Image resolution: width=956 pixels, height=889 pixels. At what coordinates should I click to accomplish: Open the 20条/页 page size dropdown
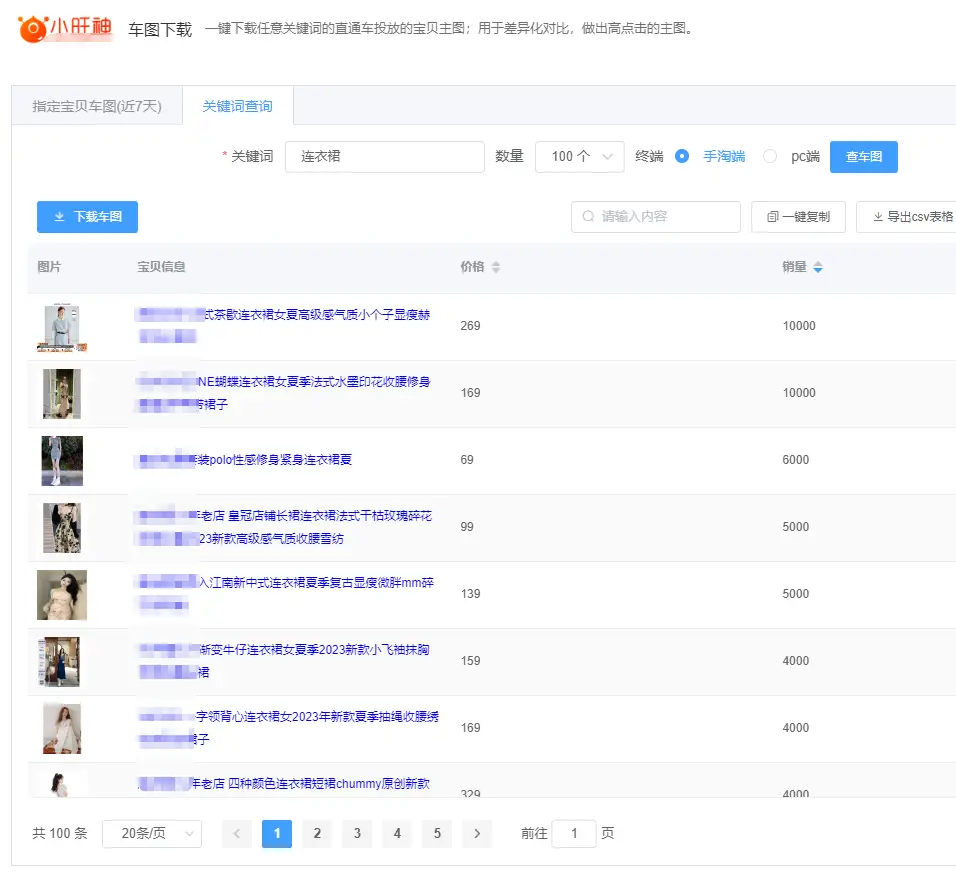point(152,833)
